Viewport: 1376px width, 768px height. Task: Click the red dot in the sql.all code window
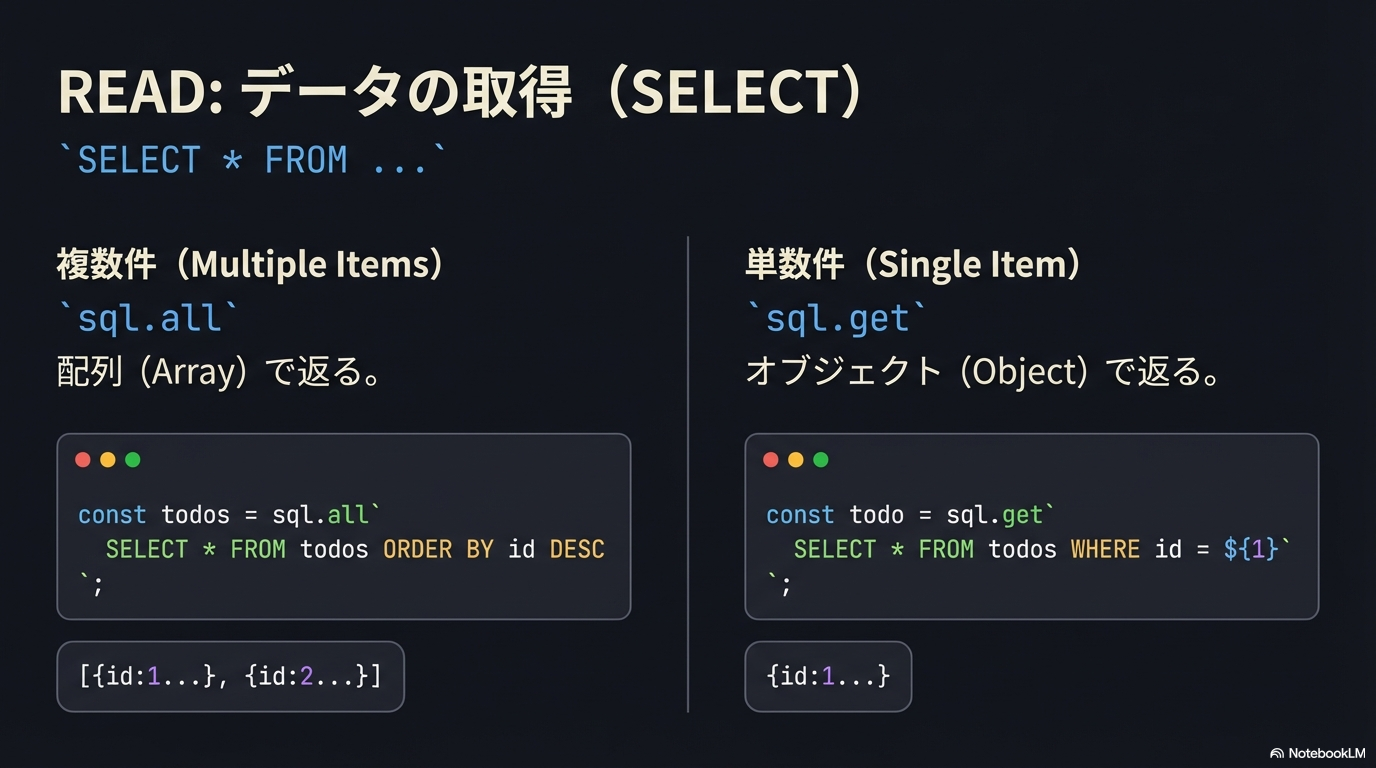pos(83,460)
